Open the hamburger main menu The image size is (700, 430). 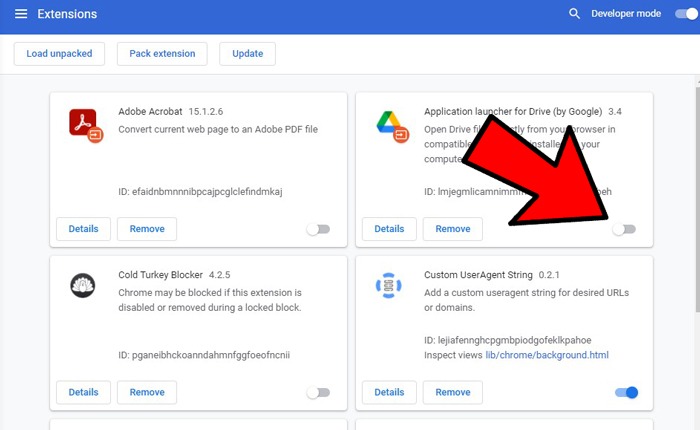click(21, 14)
